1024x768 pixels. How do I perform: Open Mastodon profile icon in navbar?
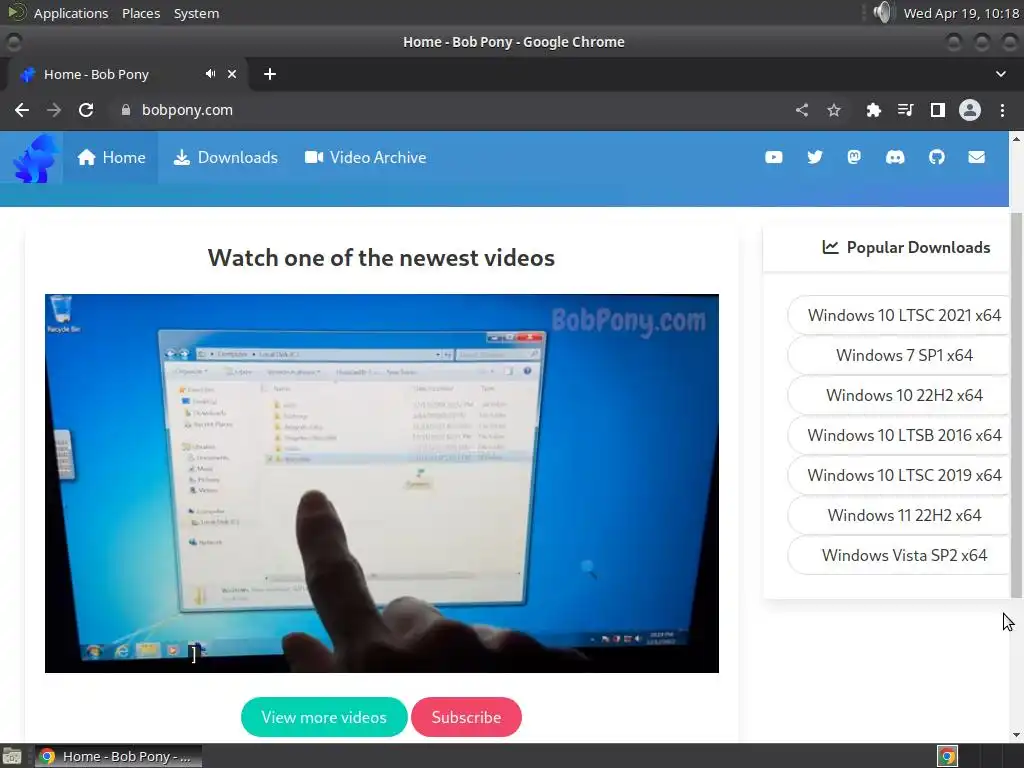854,157
